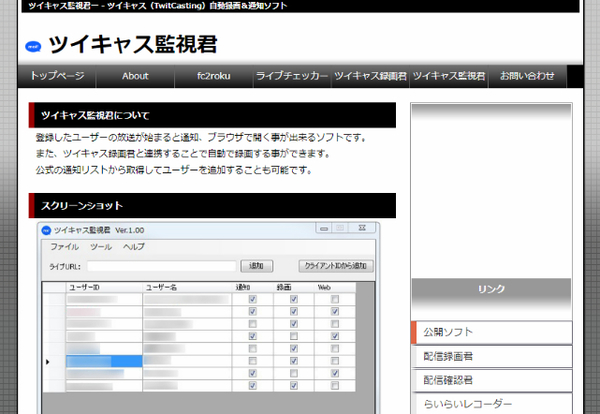Click the app icon in the screenshot title bar
This screenshot has height=414, width=600.
[46, 230]
